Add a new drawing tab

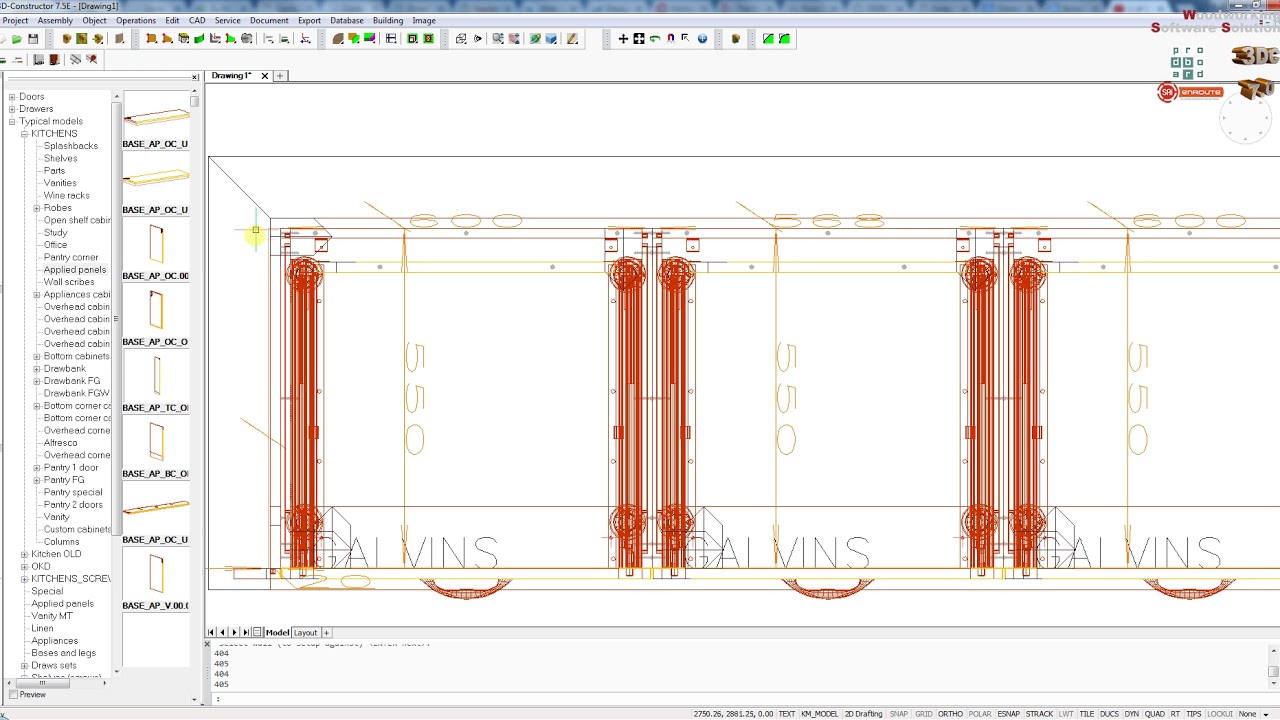click(280, 76)
